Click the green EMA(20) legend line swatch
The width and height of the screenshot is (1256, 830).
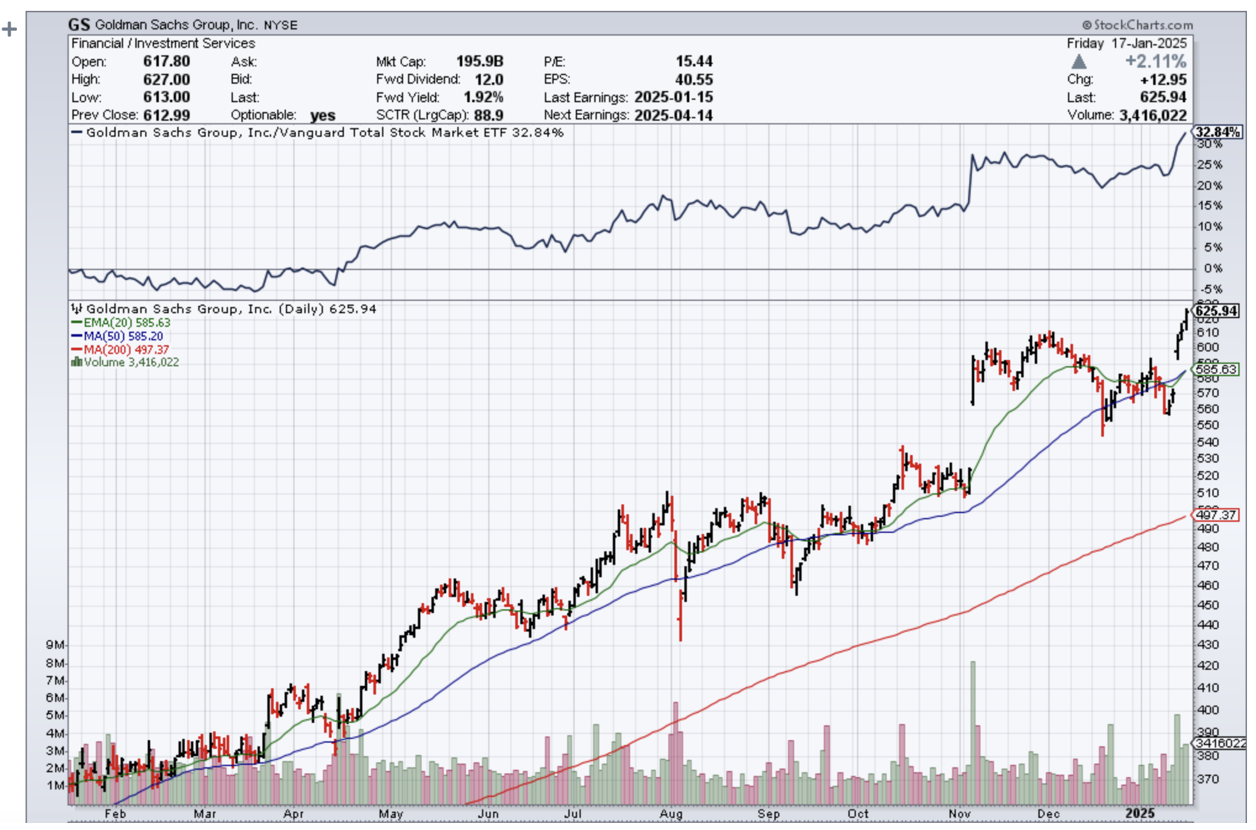[76, 323]
